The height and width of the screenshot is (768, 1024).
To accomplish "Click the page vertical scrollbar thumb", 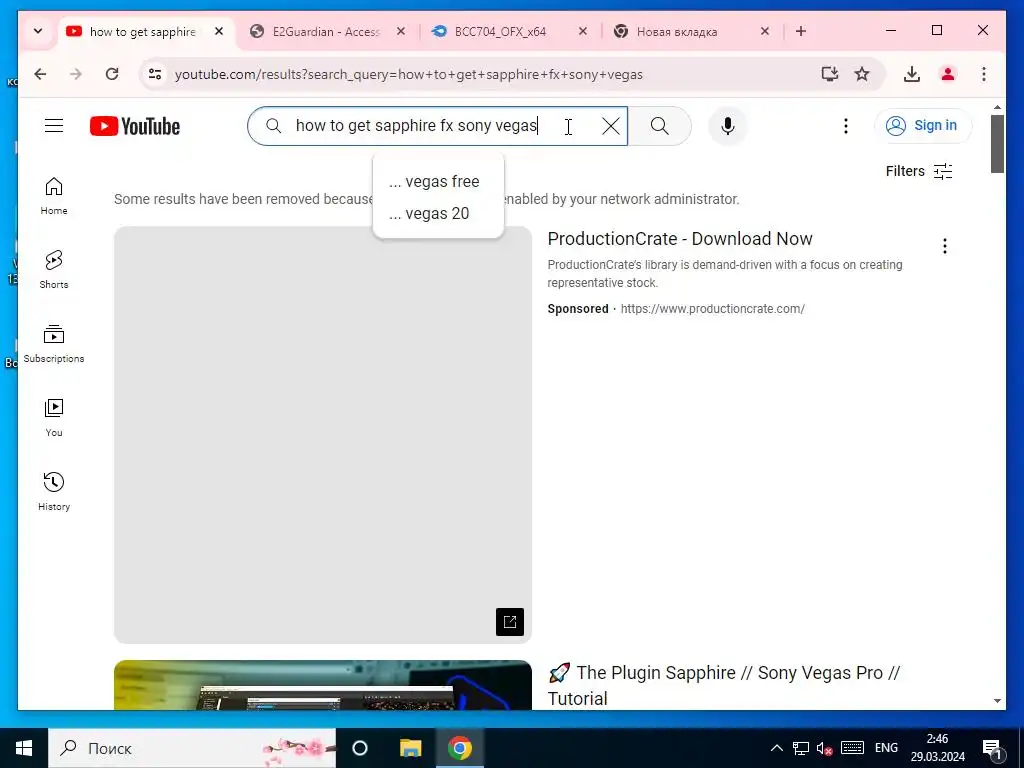I will click(997, 144).
